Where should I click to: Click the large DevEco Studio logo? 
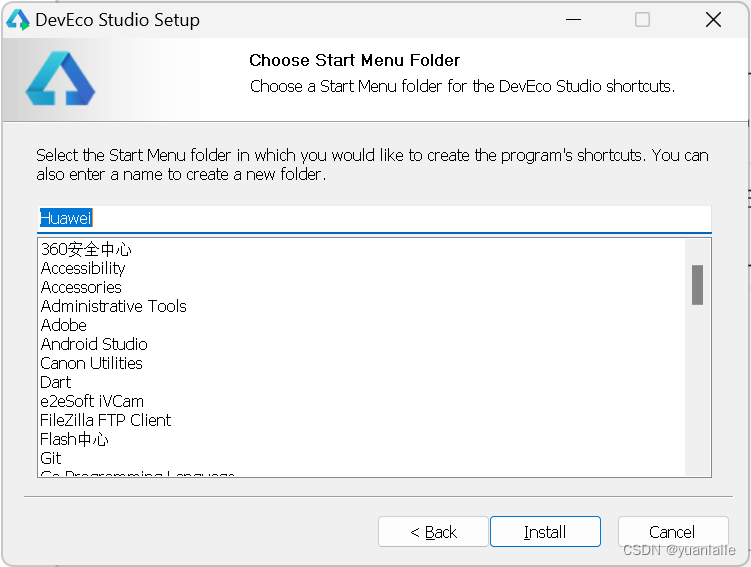coord(60,79)
